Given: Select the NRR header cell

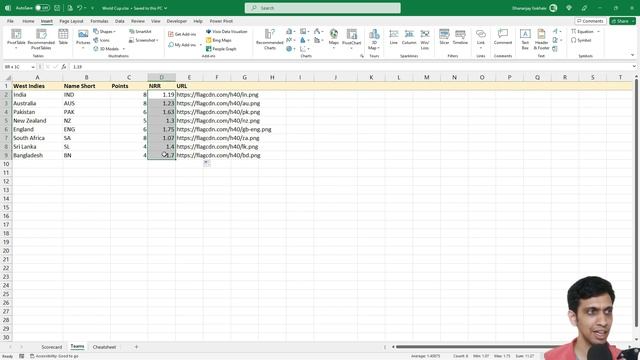Looking at the screenshot, I should pyautogui.click(x=162, y=86).
